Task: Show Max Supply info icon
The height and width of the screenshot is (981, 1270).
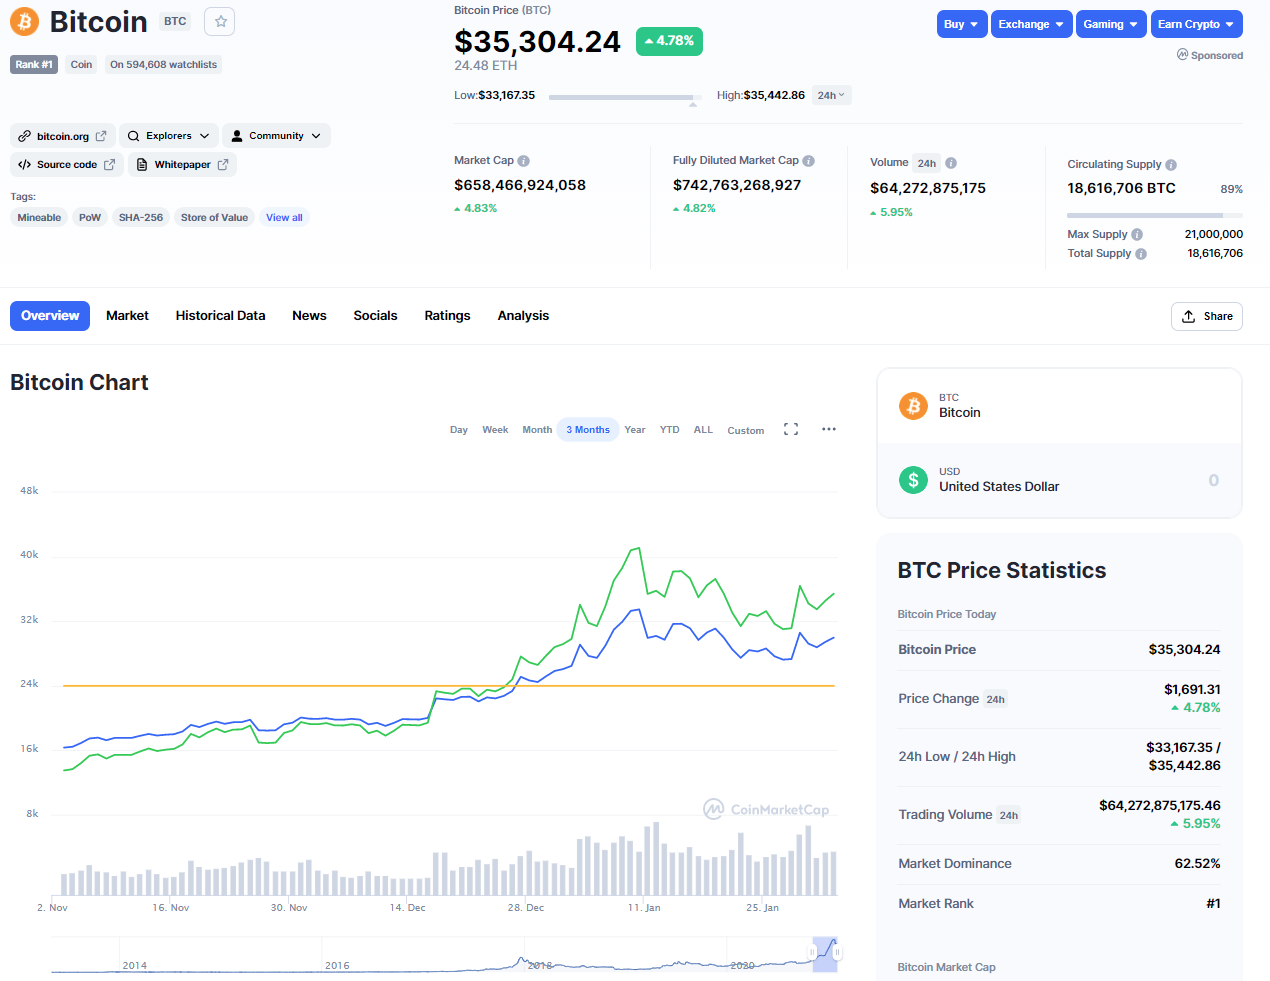Action: pyautogui.click(x=1137, y=235)
